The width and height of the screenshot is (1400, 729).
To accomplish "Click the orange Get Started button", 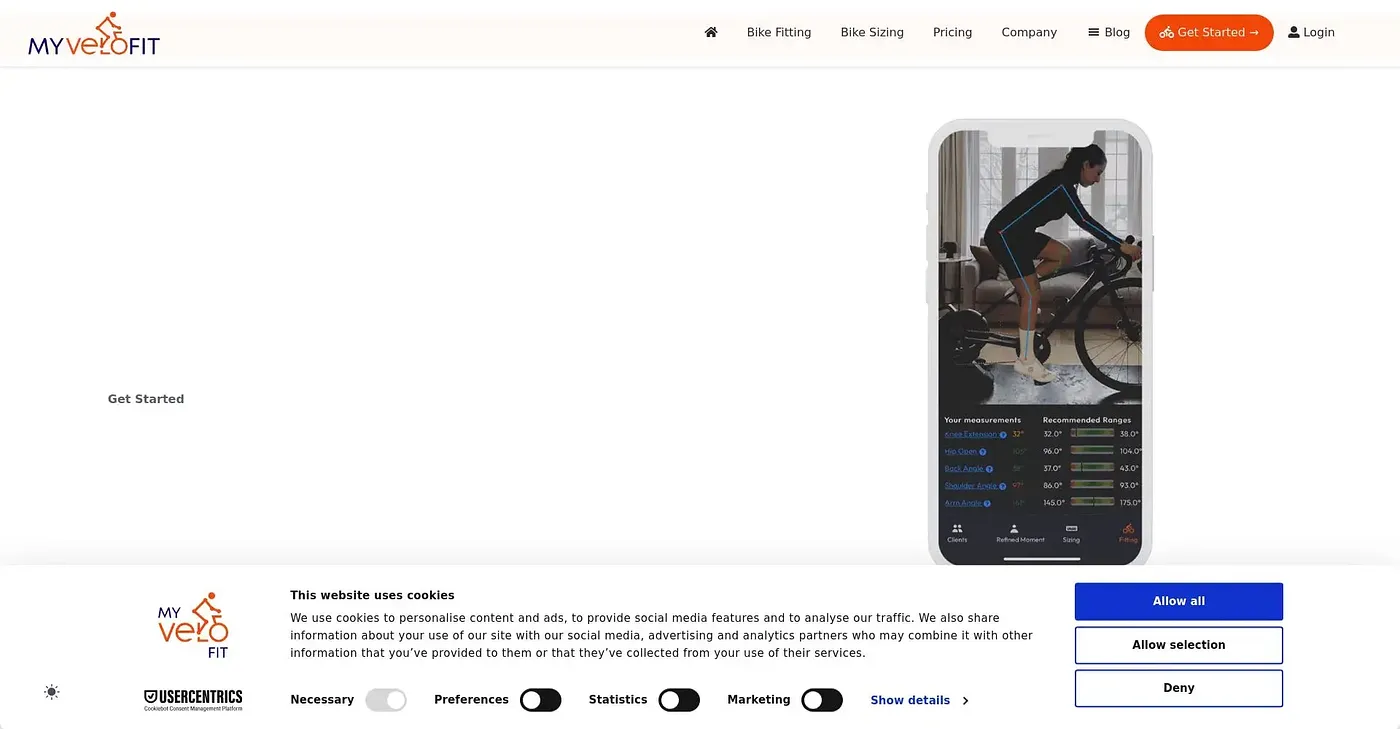I will point(1209,32).
